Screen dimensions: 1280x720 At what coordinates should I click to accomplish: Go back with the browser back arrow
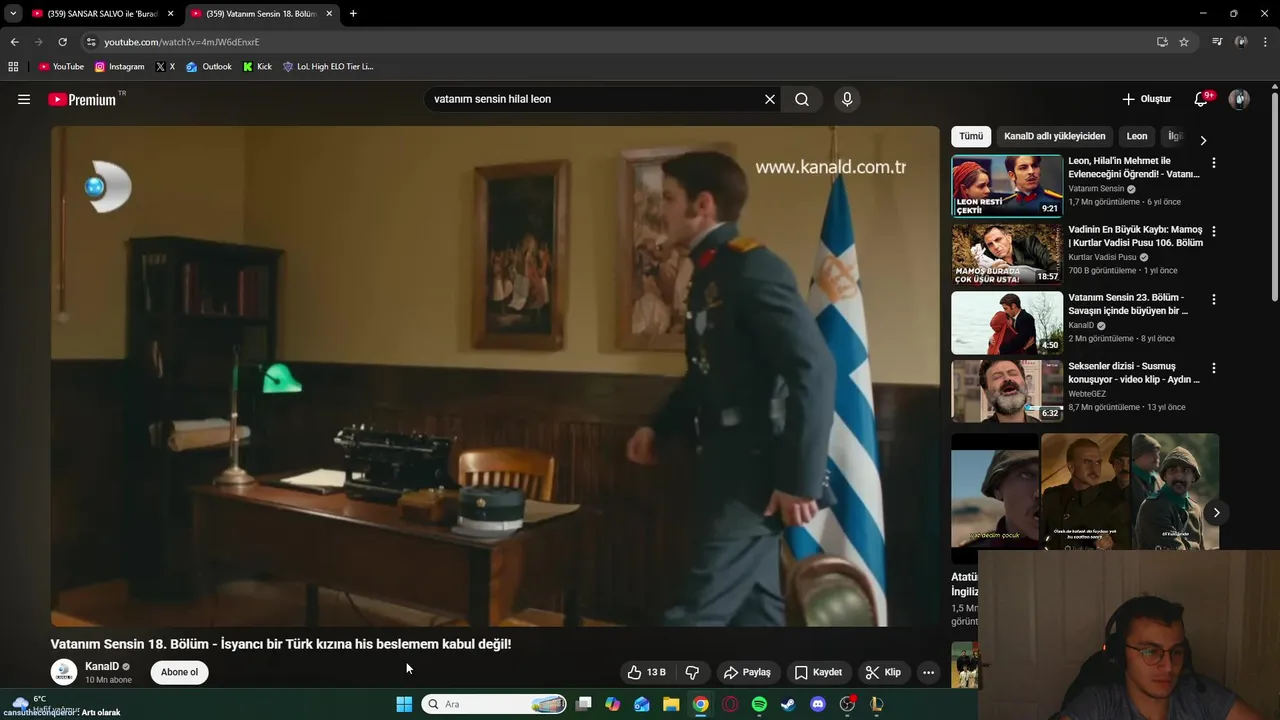[x=14, y=42]
